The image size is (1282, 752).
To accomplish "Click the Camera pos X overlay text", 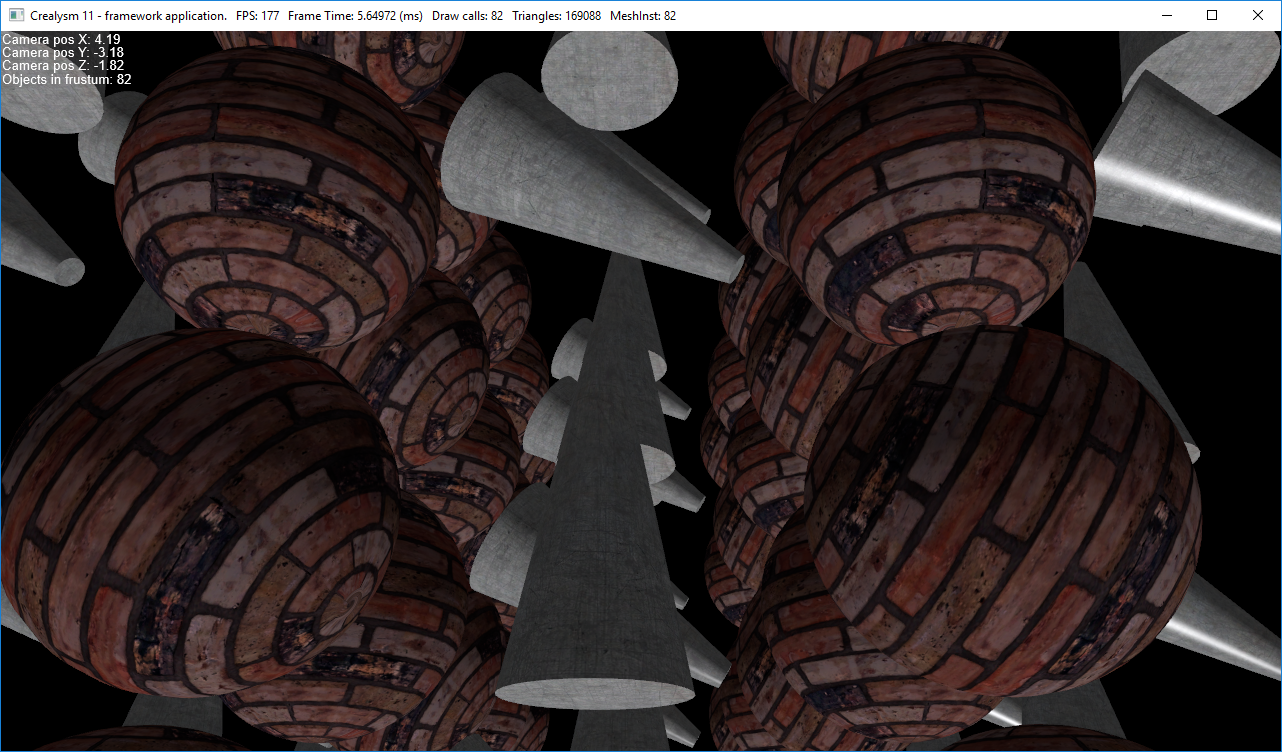I will point(62,40).
